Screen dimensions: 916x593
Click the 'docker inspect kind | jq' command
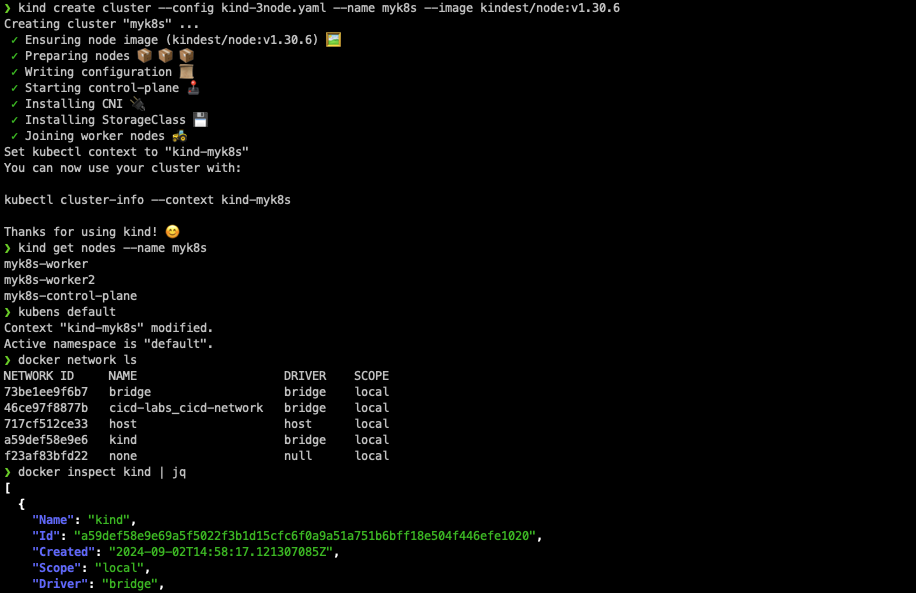click(x=102, y=472)
